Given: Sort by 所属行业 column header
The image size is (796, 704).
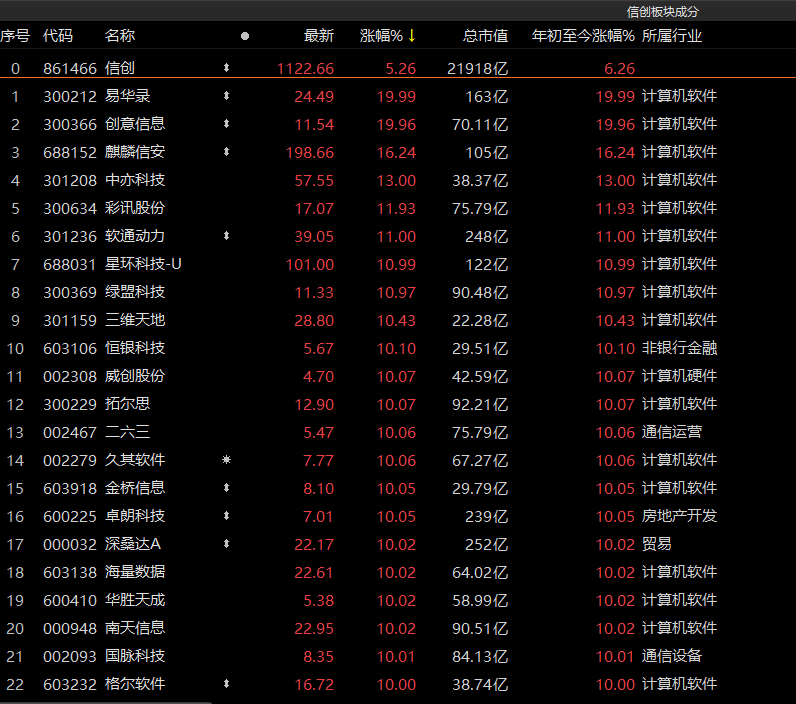Looking at the screenshot, I should (672, 36).
